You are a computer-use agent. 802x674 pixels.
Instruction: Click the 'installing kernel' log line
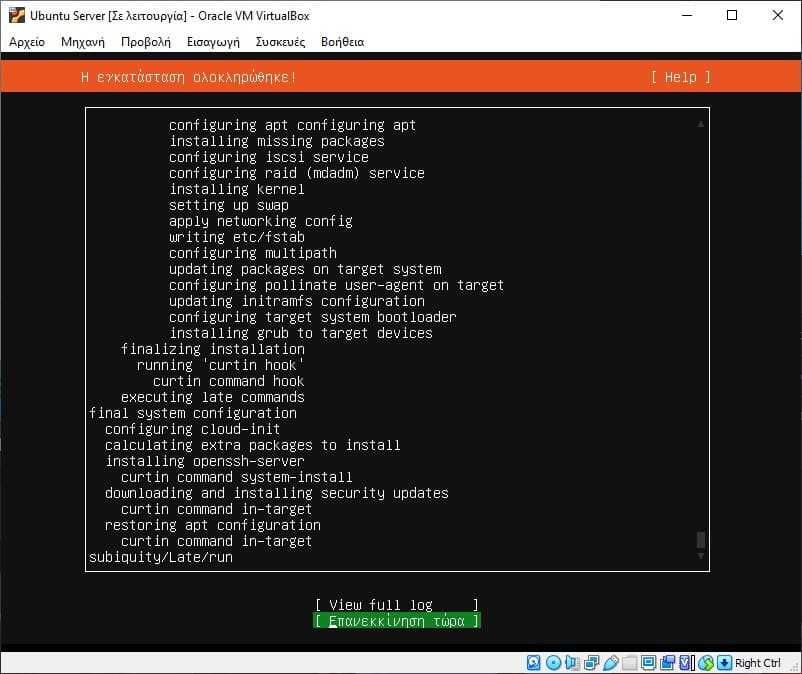point(237,189)
